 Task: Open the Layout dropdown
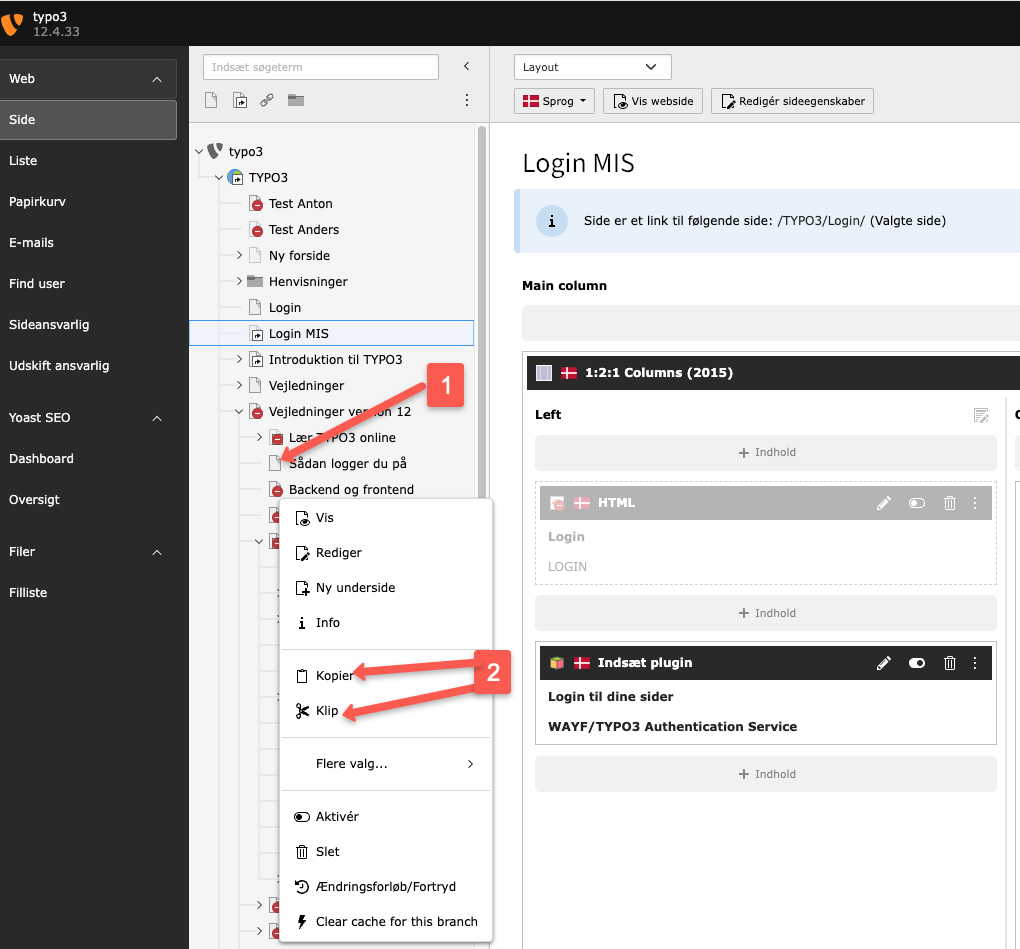pos(592,67)
